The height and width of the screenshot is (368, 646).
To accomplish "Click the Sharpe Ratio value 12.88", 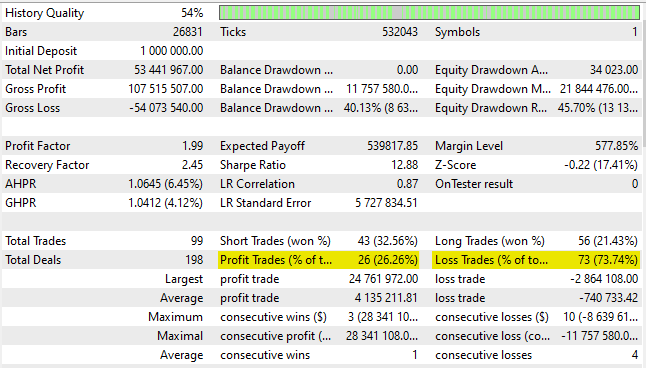I will pos(405,164).
